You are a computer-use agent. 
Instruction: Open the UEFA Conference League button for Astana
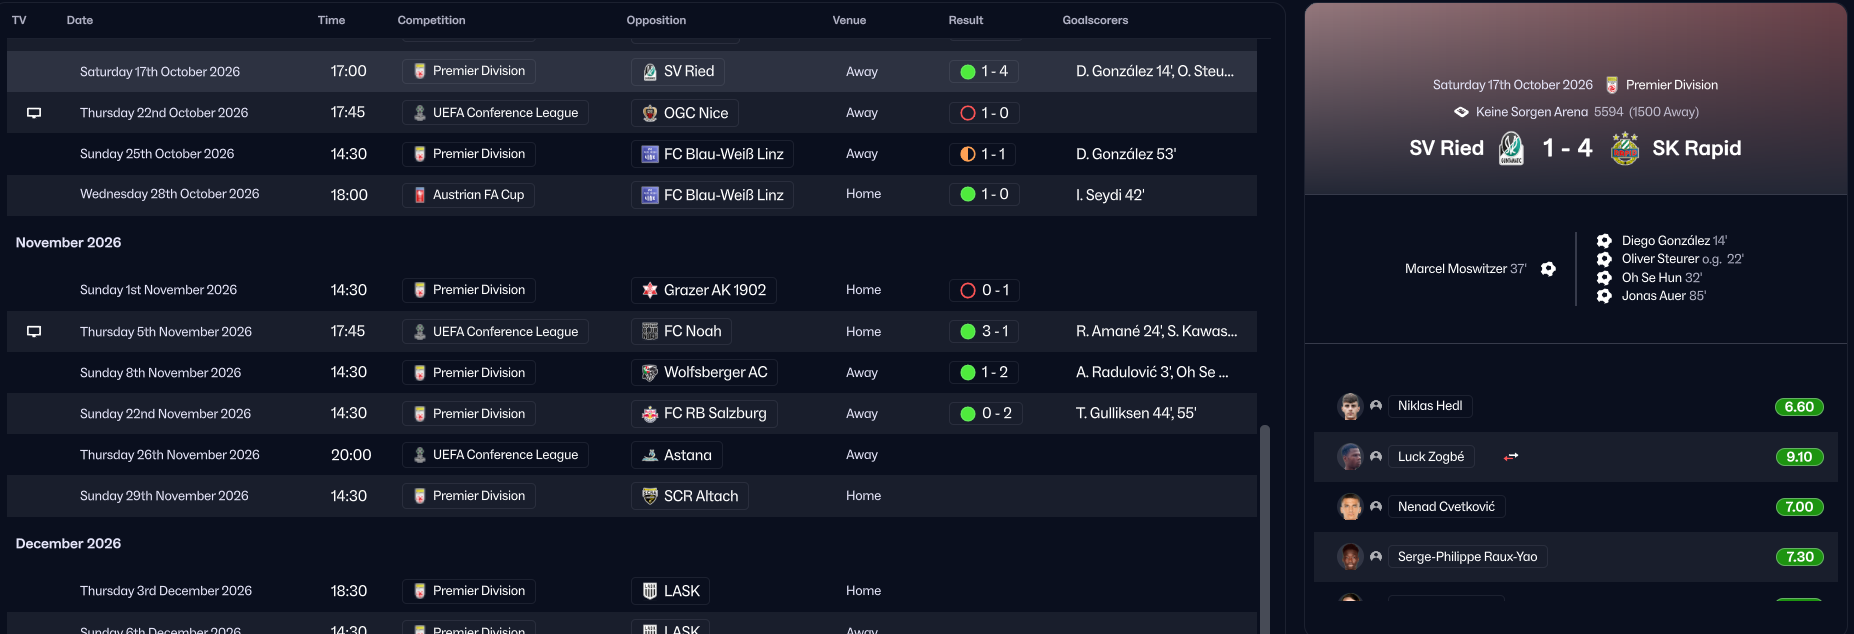tap(495, 455)
